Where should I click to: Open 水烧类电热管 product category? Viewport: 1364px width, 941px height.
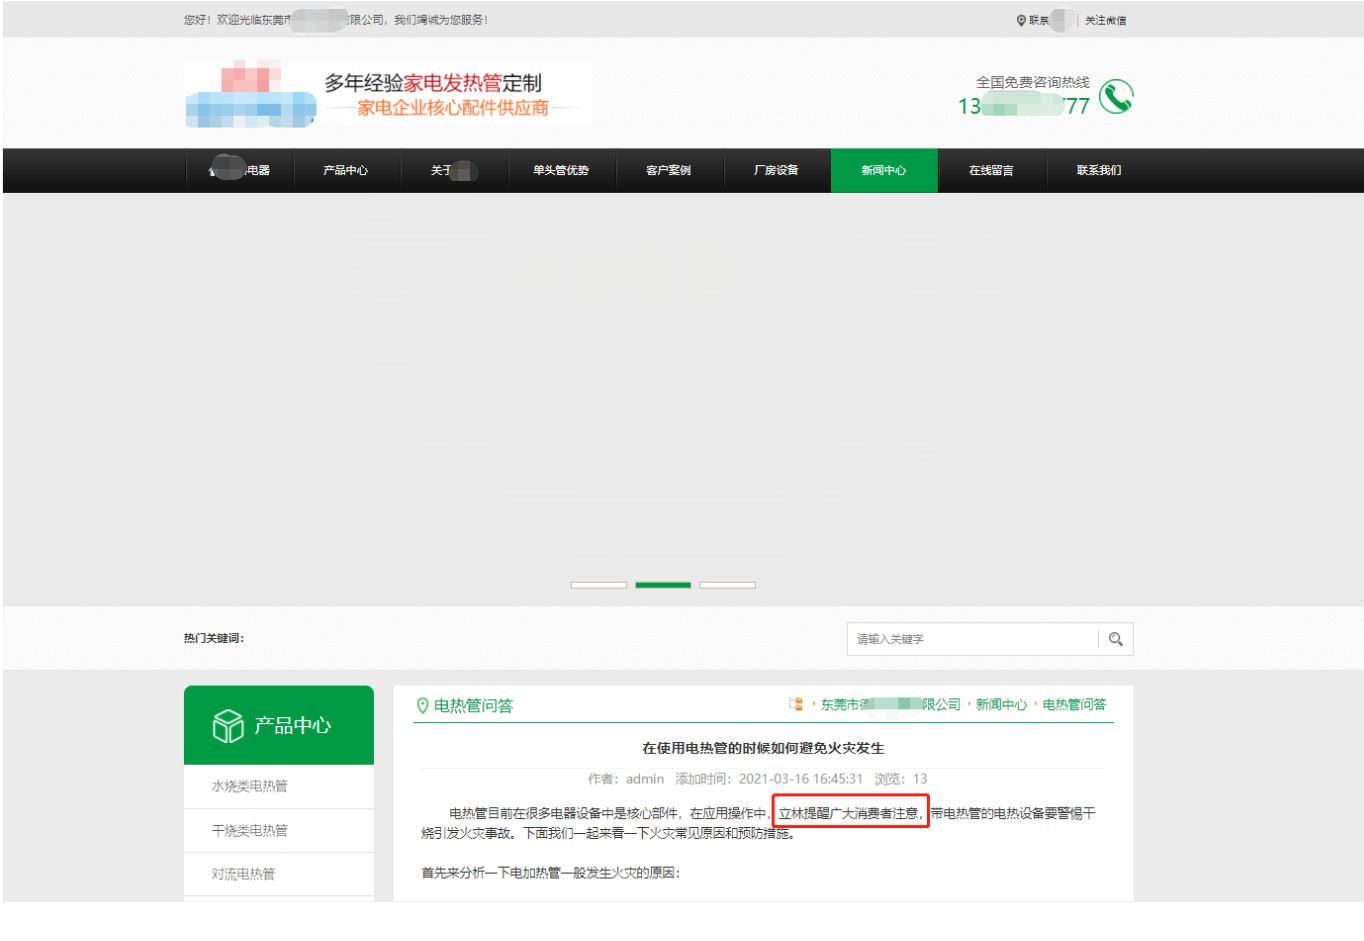(x=249, y=786)
